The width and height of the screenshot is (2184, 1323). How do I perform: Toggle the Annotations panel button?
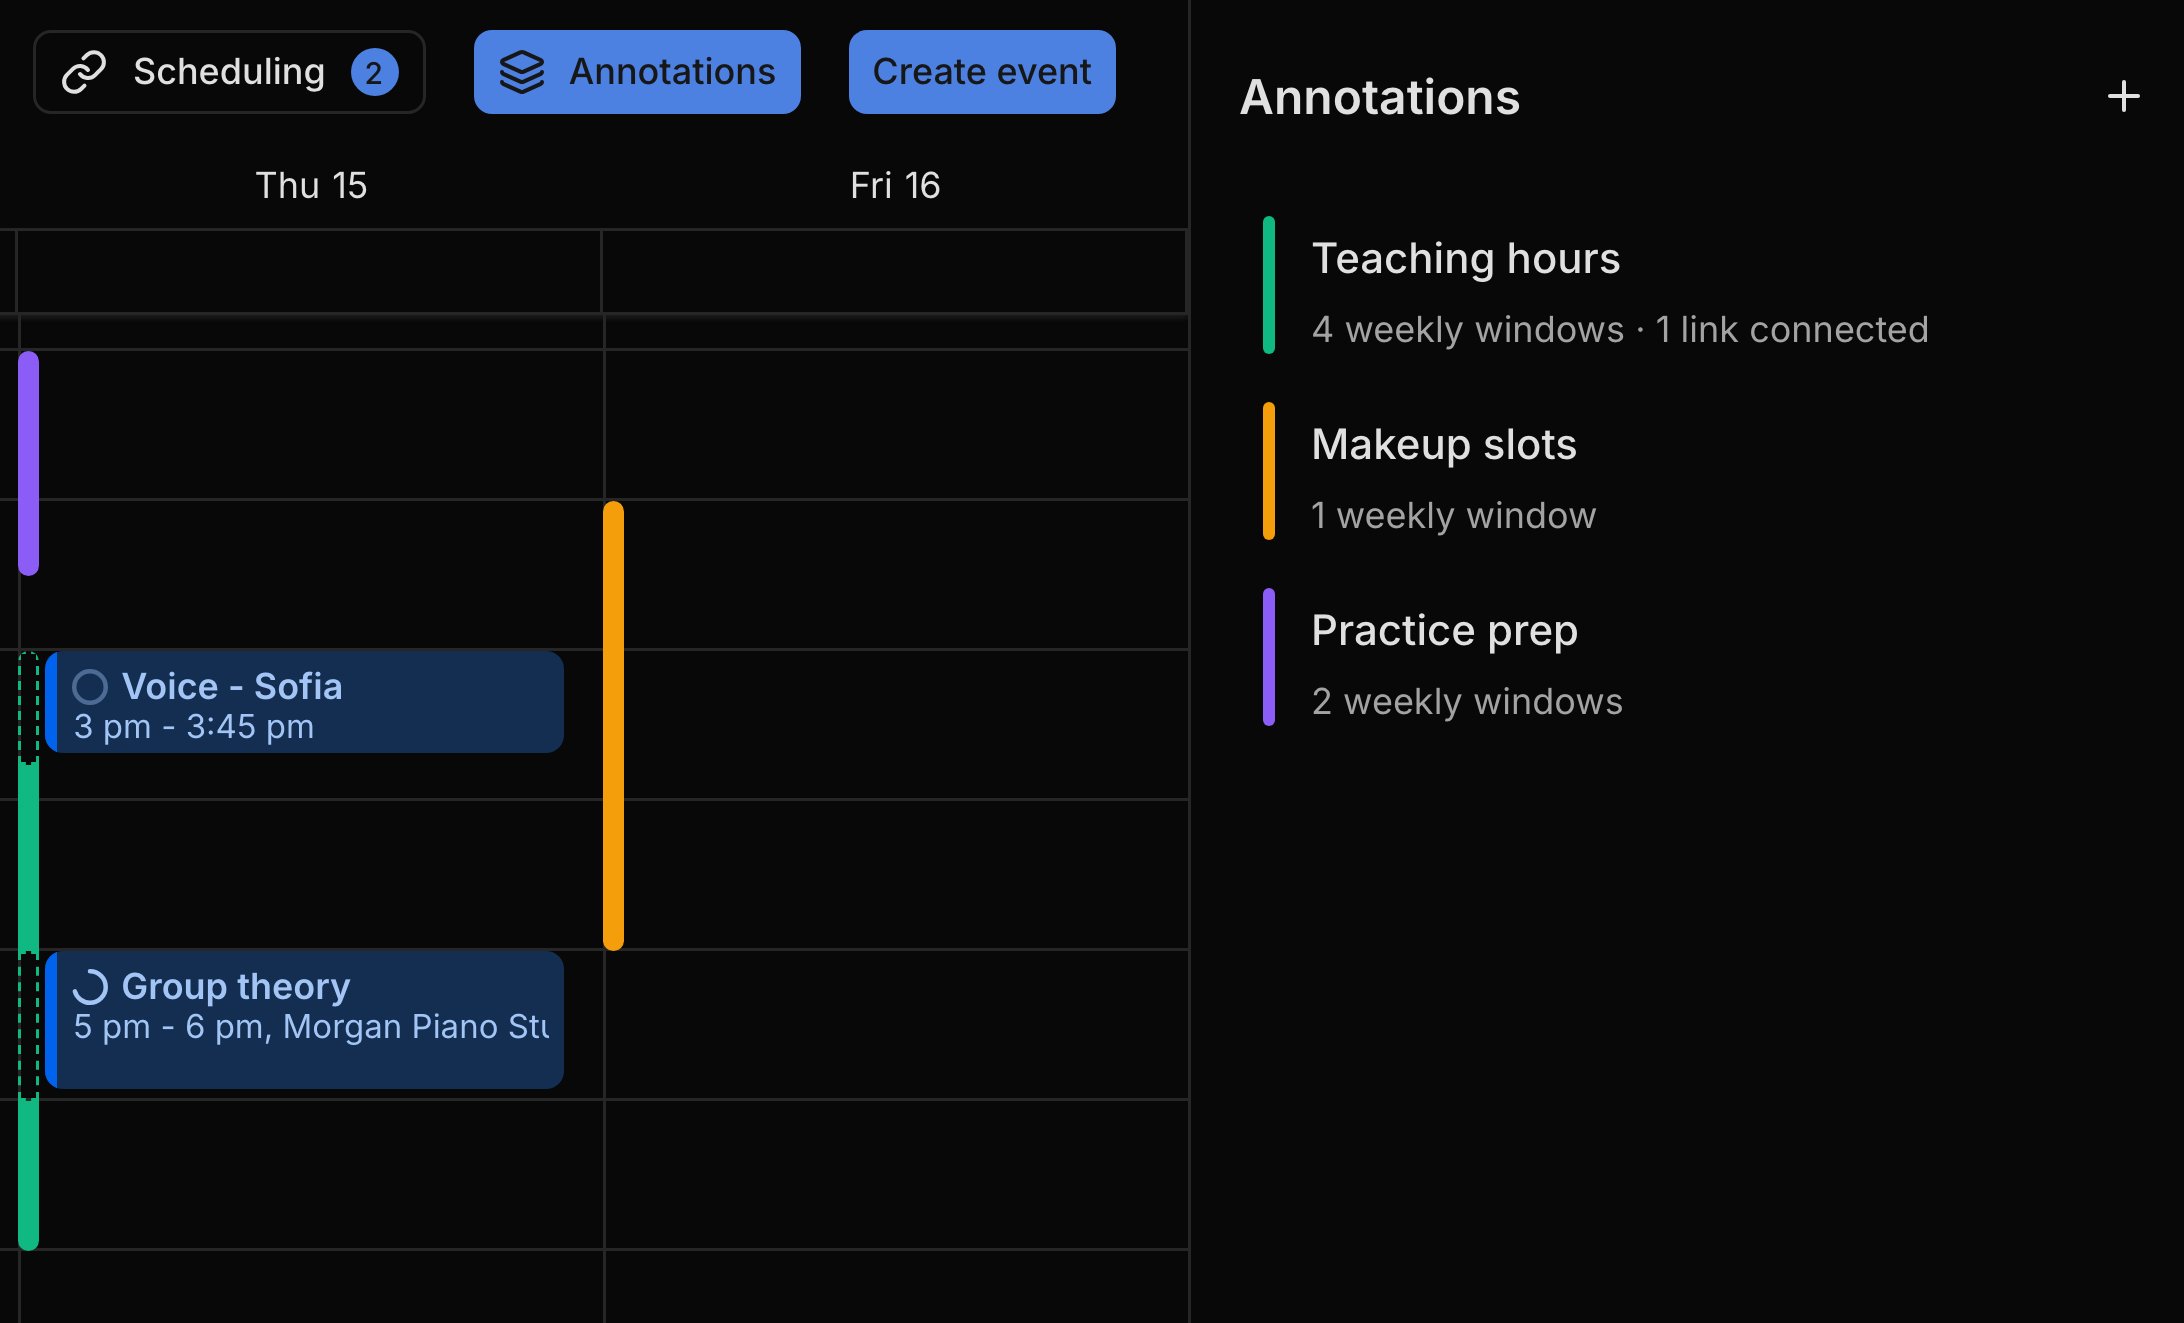(637, 72)
